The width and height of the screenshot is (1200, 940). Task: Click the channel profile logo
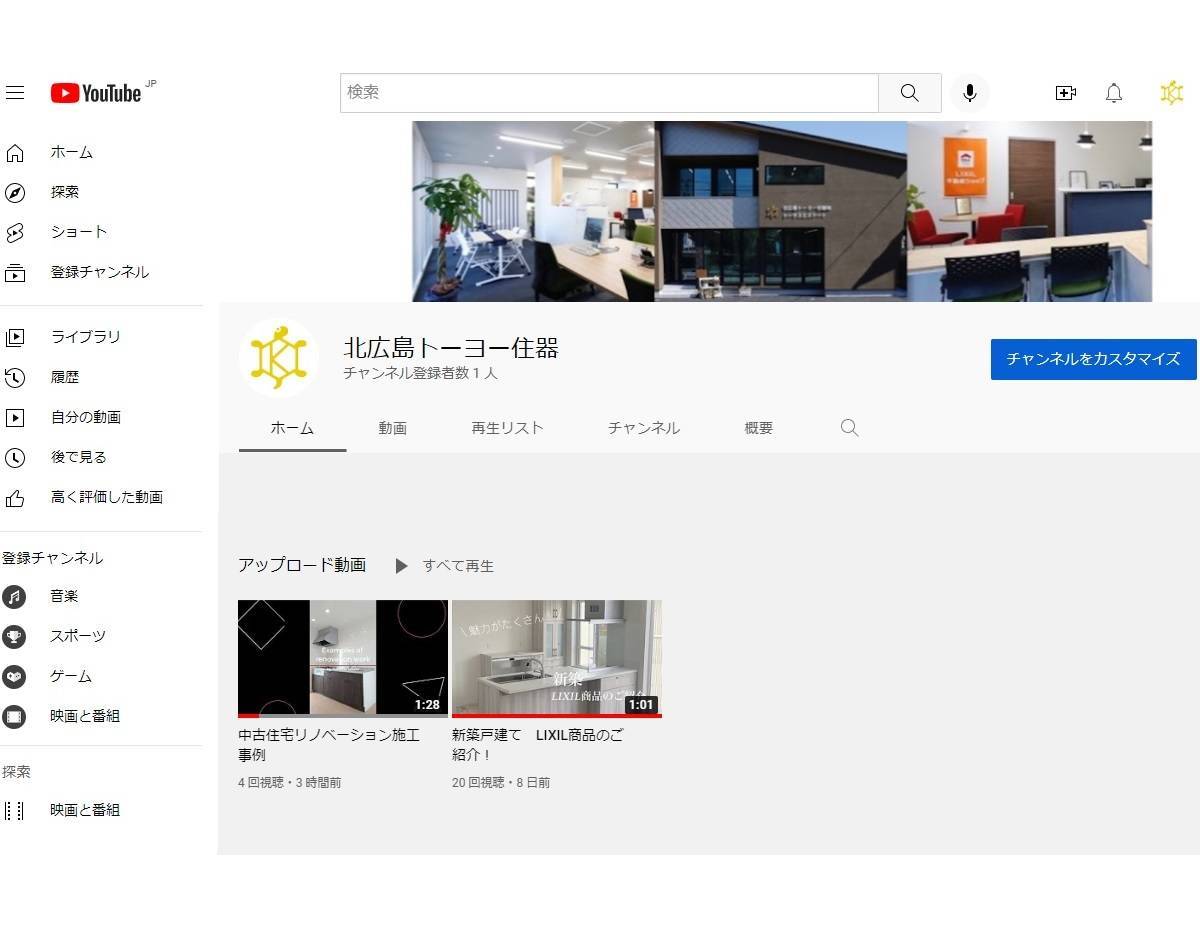tap(278, 358)
